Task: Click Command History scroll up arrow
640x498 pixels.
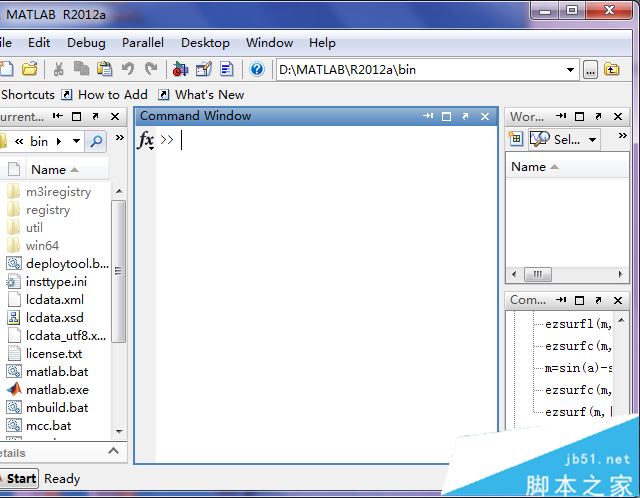Action: pos(621,320)
